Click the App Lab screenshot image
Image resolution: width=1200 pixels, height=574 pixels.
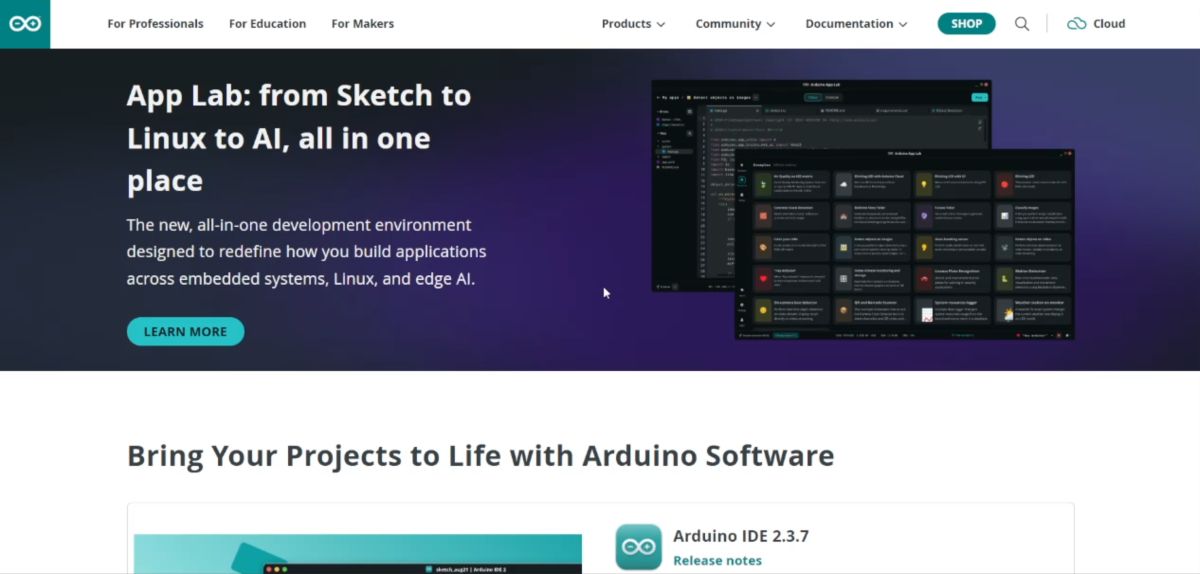click(x=862, y=210)
